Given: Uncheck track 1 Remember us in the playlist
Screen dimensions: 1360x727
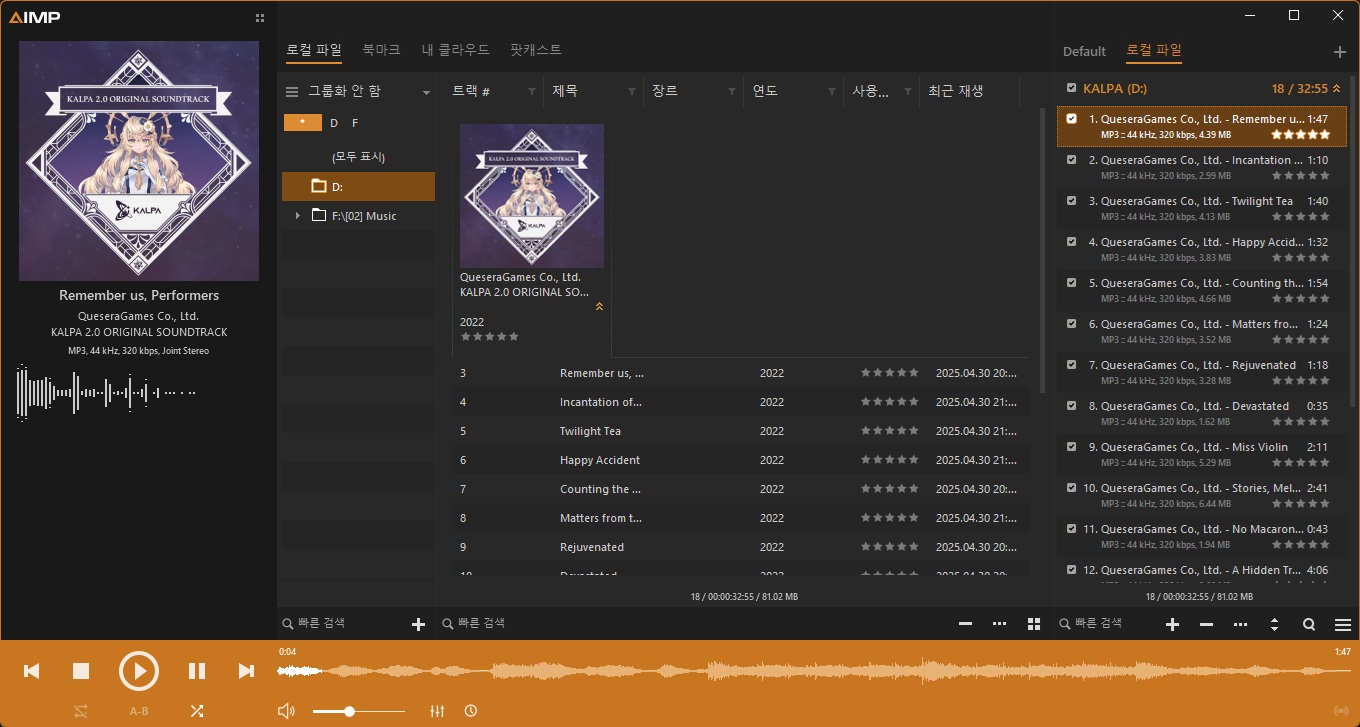Looking at the screenshot, I should tap(1072, 119).
